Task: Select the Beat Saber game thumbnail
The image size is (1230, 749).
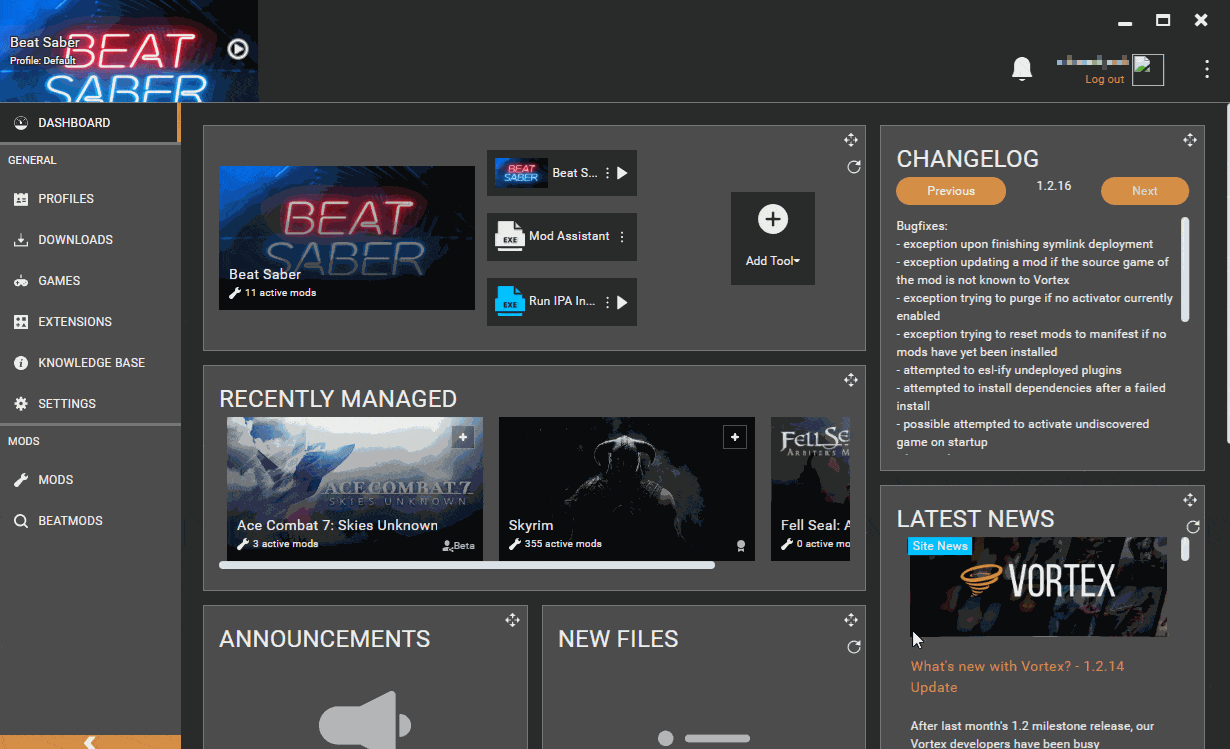Action: pyautogui.click(x=347, y=237)
